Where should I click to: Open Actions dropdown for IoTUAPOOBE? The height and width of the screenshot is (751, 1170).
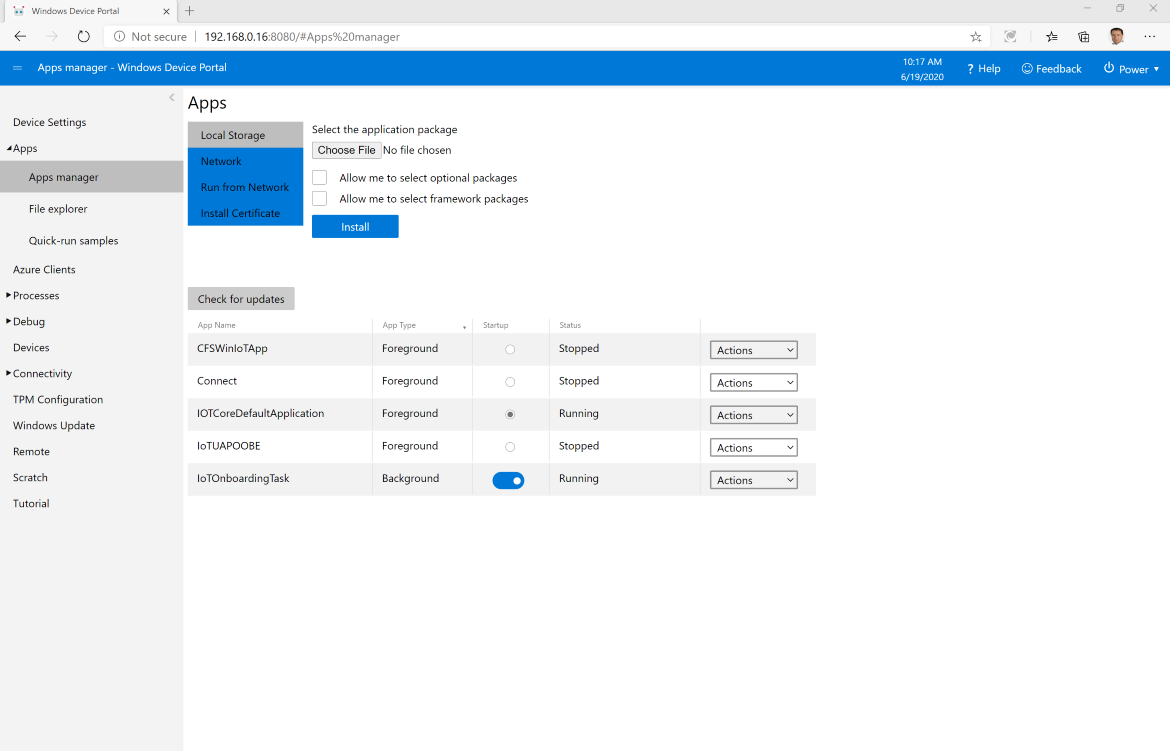coord(754,447)
